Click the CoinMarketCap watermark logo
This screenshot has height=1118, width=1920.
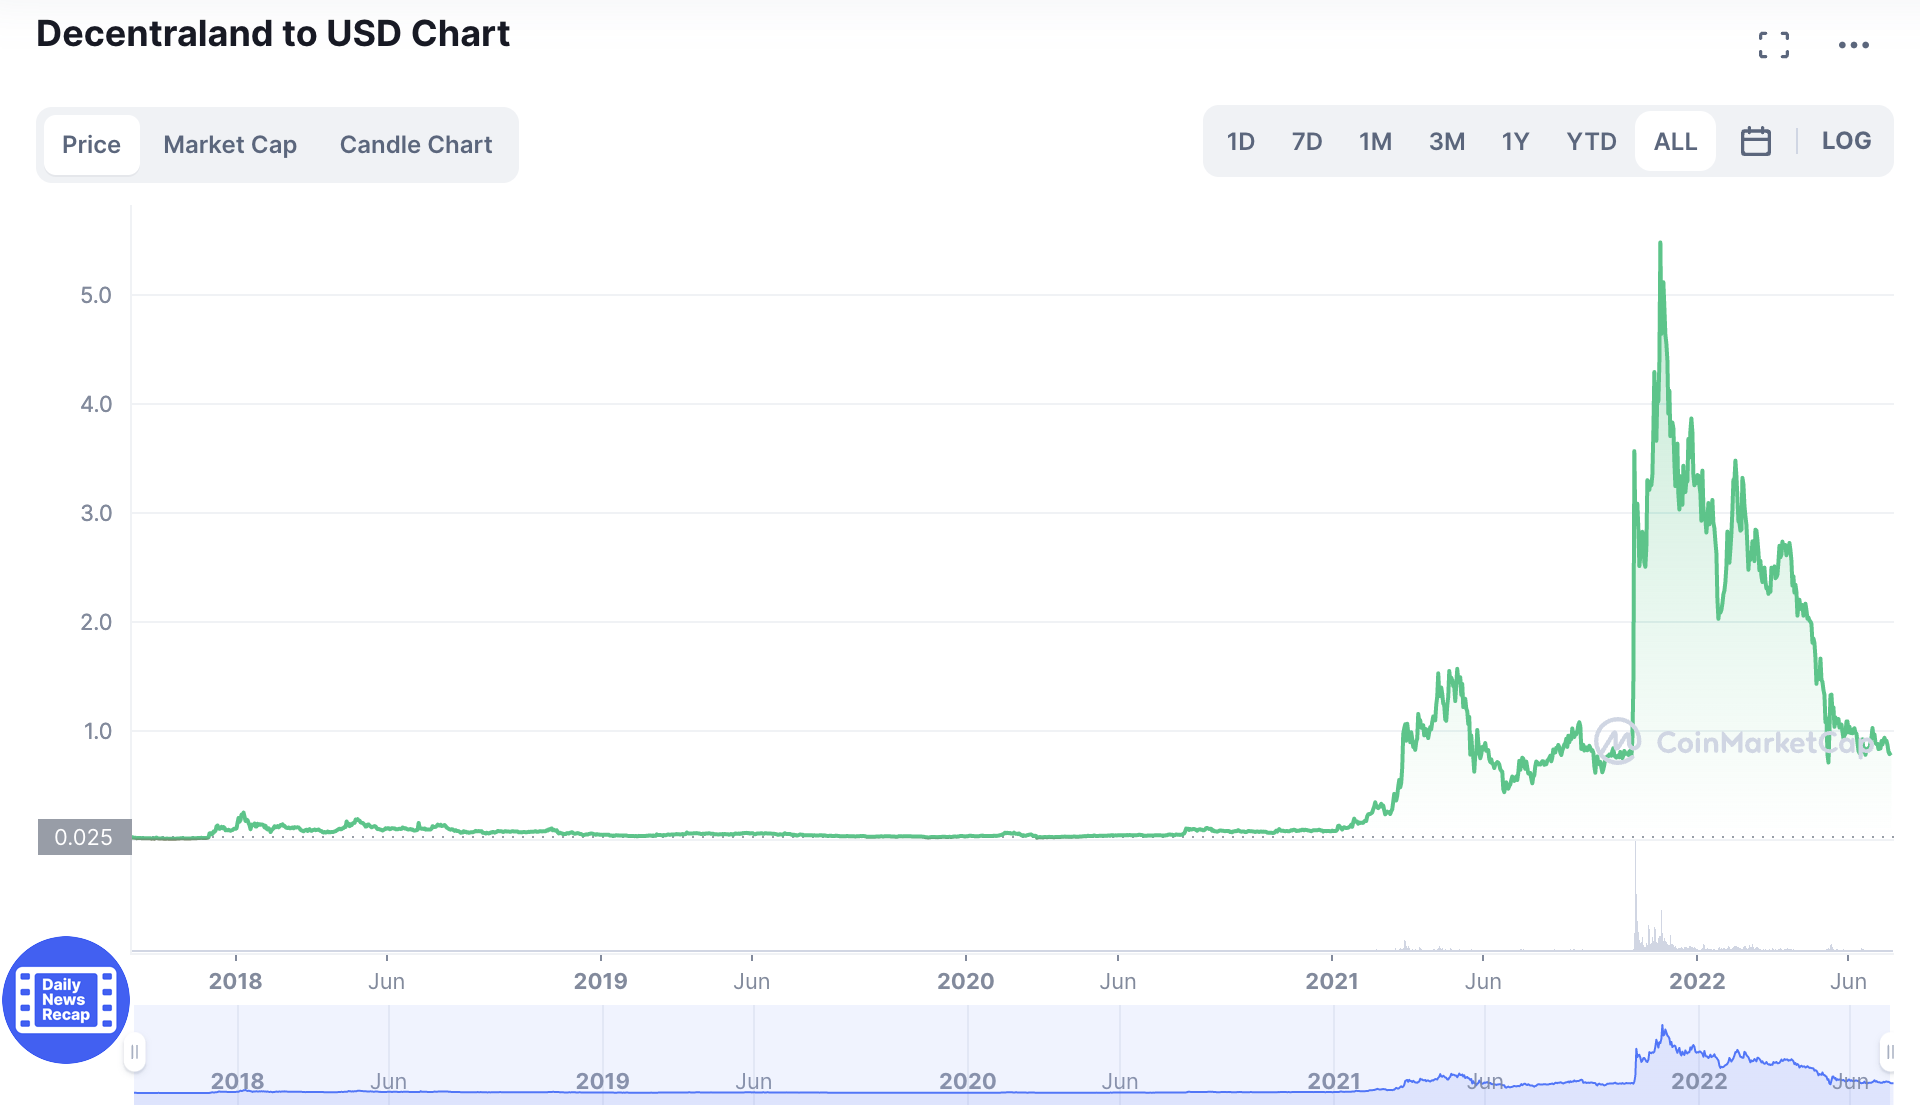coord(1616,741)
